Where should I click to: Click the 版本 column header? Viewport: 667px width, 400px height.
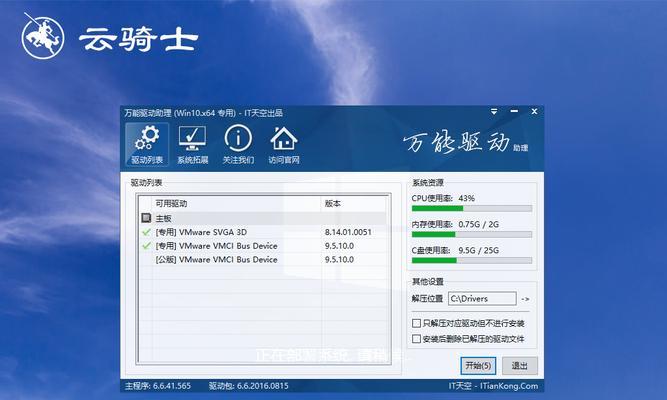pyautogui.click(x=333, y=203)
